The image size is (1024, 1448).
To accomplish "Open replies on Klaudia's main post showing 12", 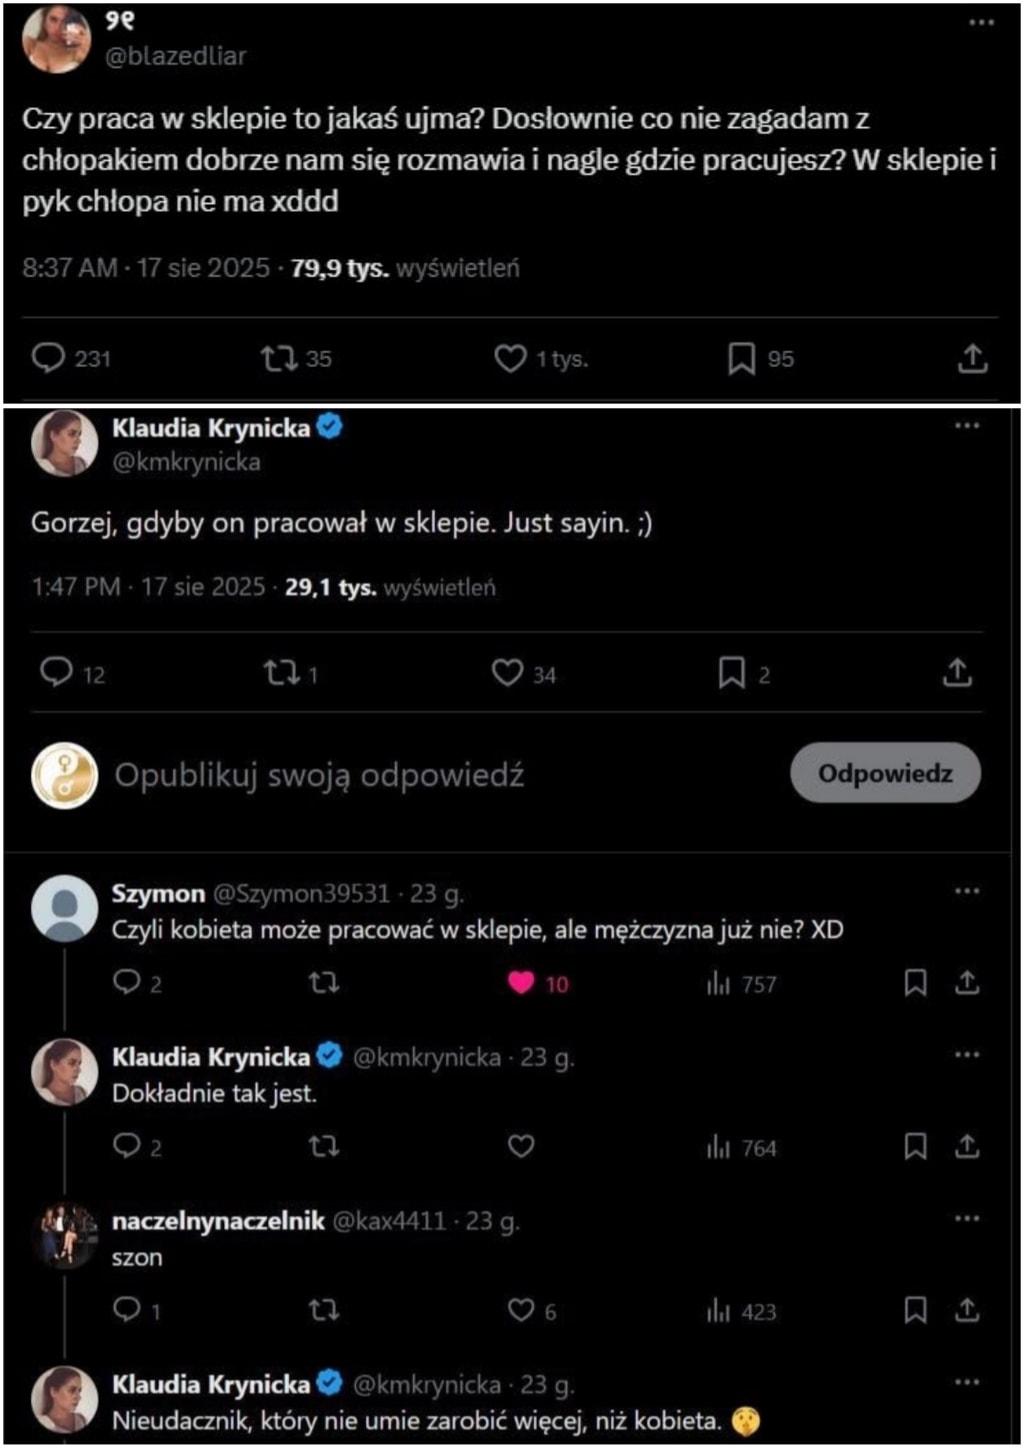I will click(x=56, y=673).
